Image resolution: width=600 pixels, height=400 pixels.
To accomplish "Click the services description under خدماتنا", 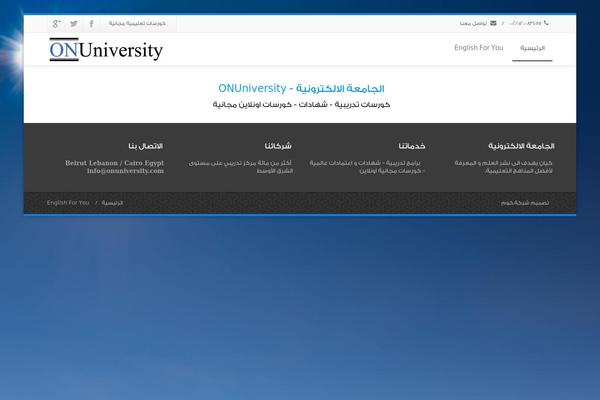I will tap(367, 167).
